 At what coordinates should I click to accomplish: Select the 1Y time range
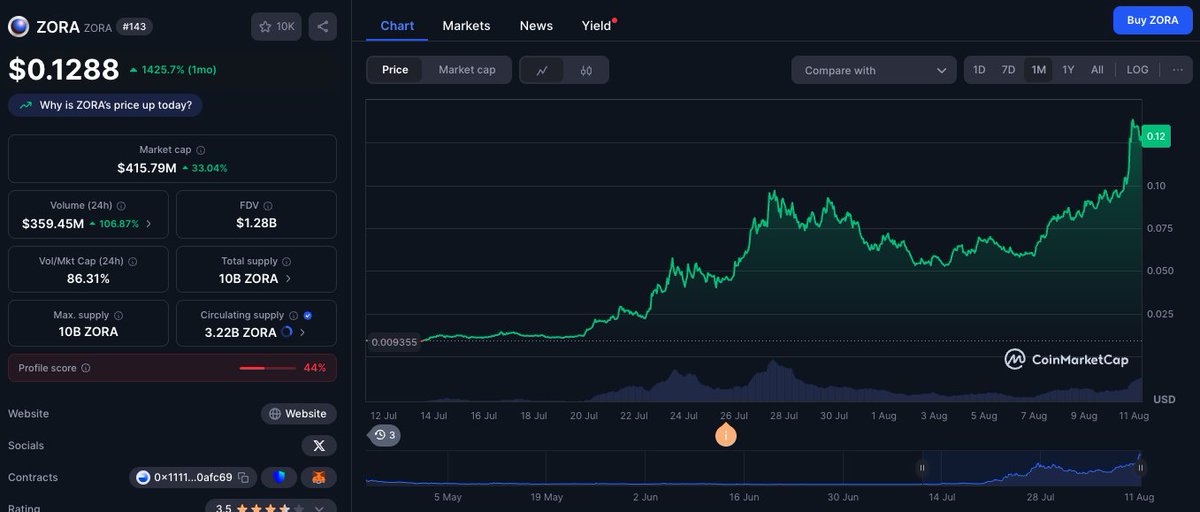coord(1068,70)
